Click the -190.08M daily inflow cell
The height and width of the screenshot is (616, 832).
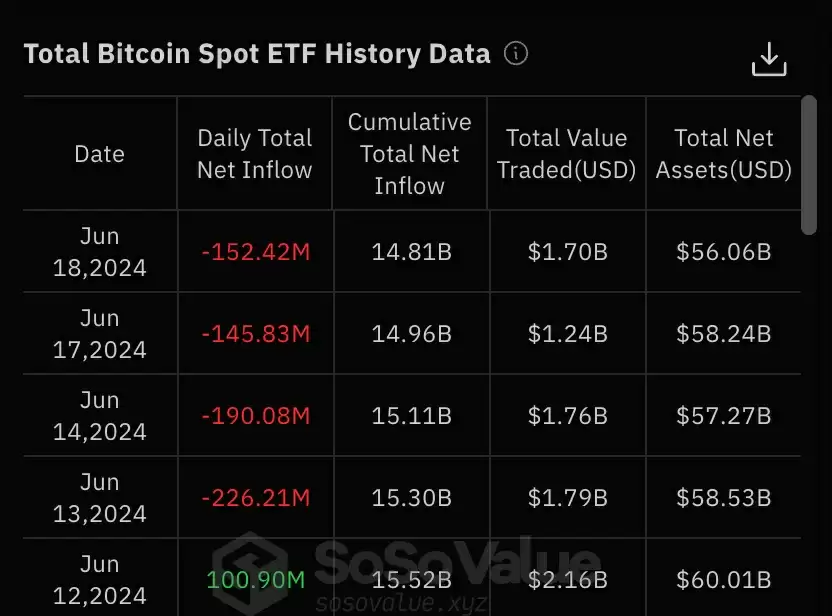(x=256, y=416)
